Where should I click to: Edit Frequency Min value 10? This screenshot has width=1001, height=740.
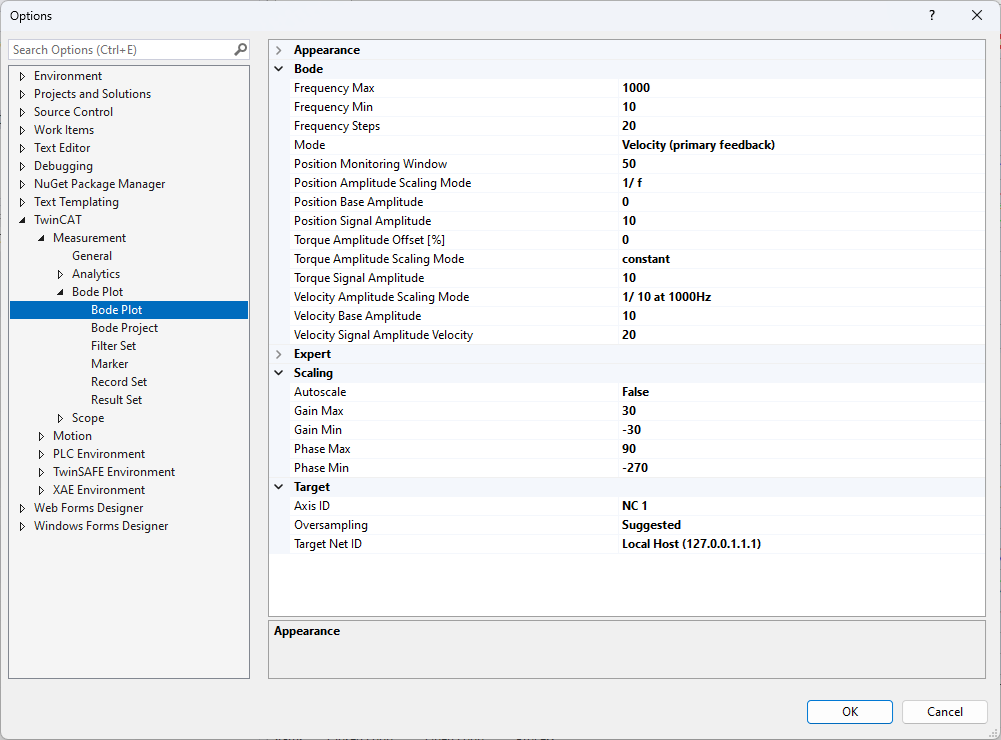(801, 107)
